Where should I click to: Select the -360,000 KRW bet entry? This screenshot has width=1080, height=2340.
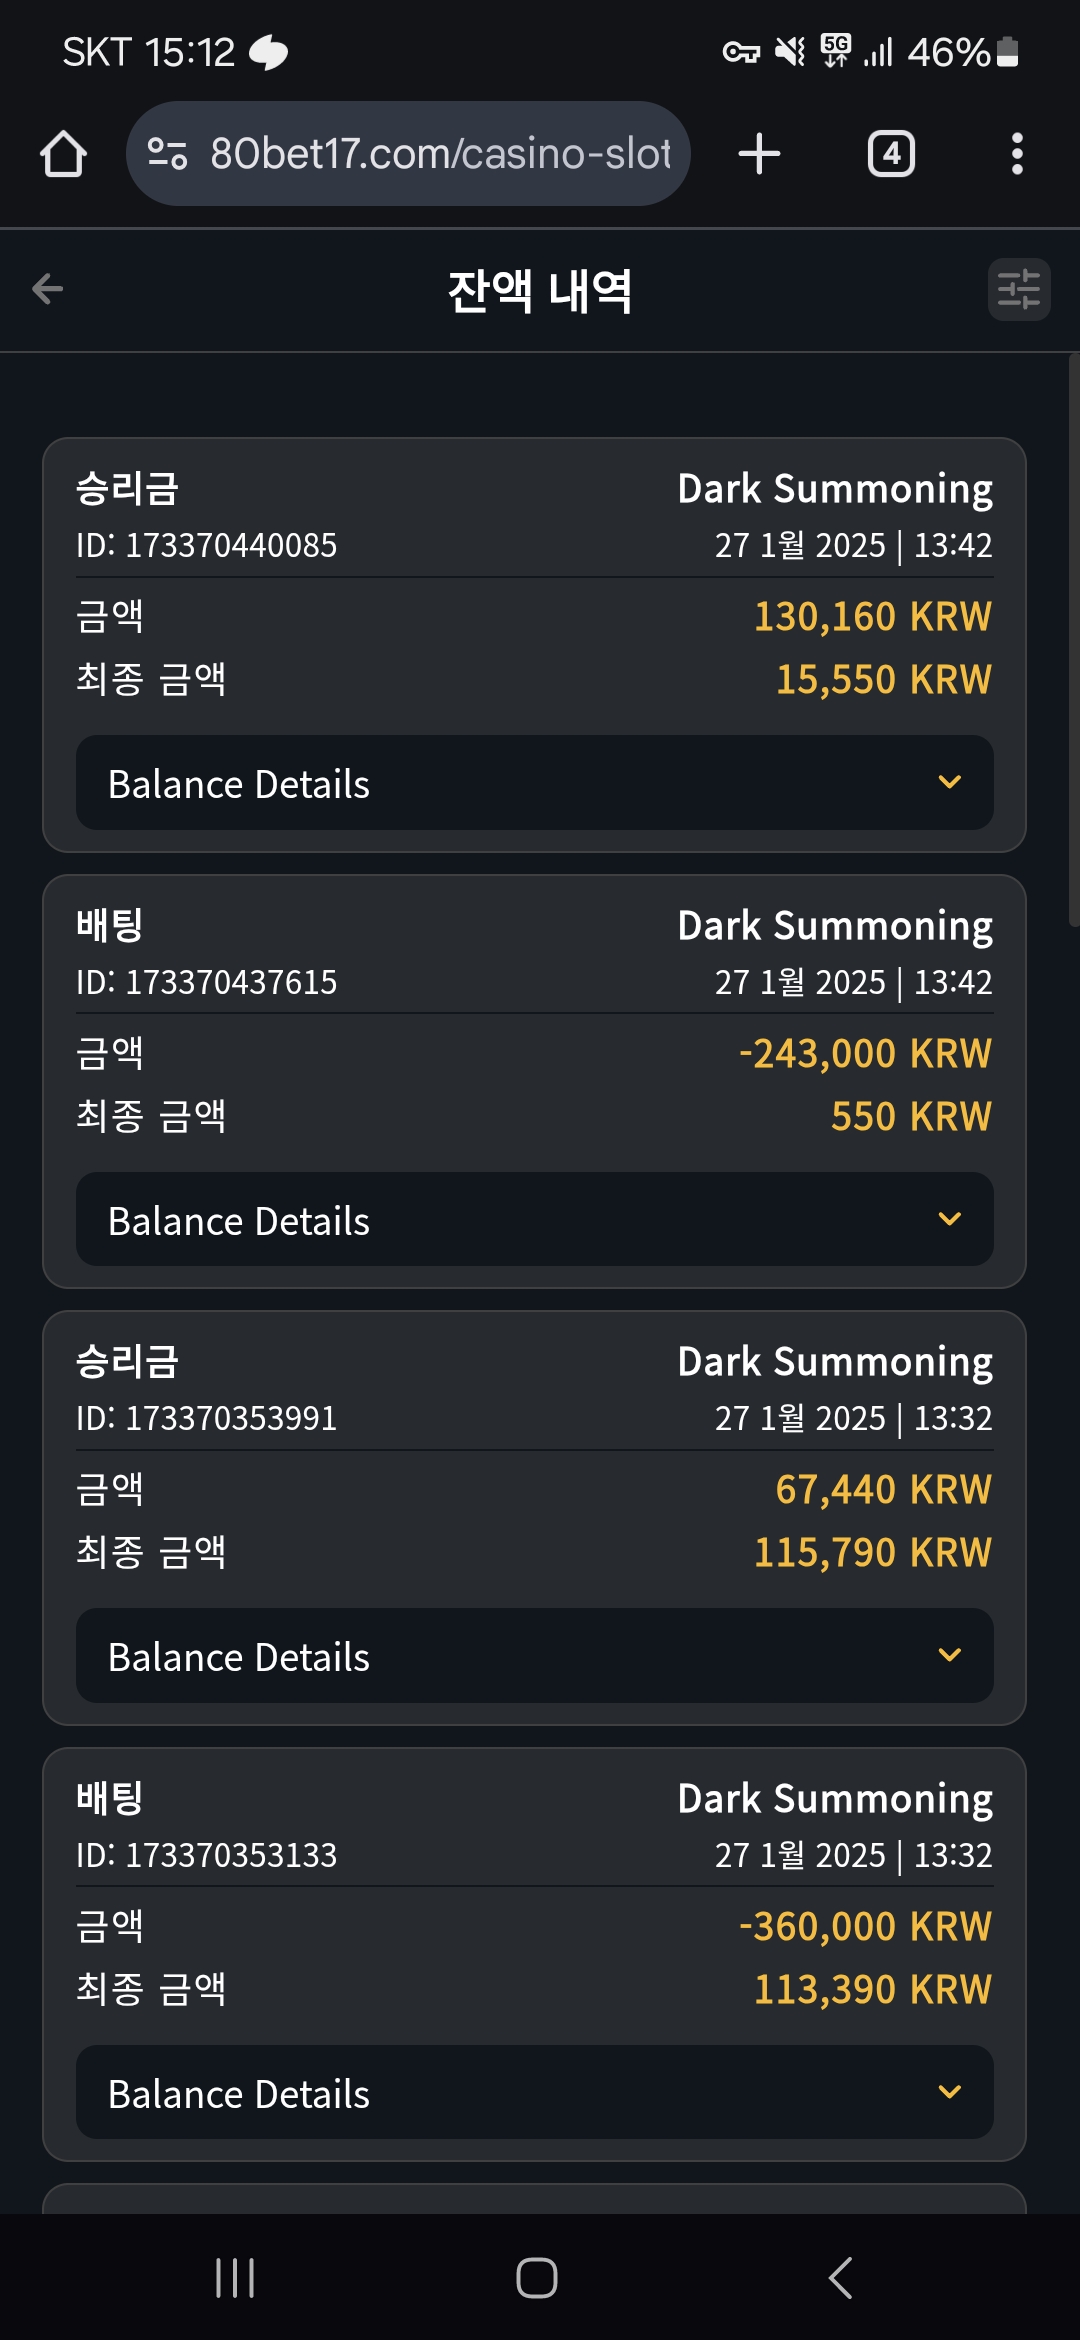[535, 1955]
